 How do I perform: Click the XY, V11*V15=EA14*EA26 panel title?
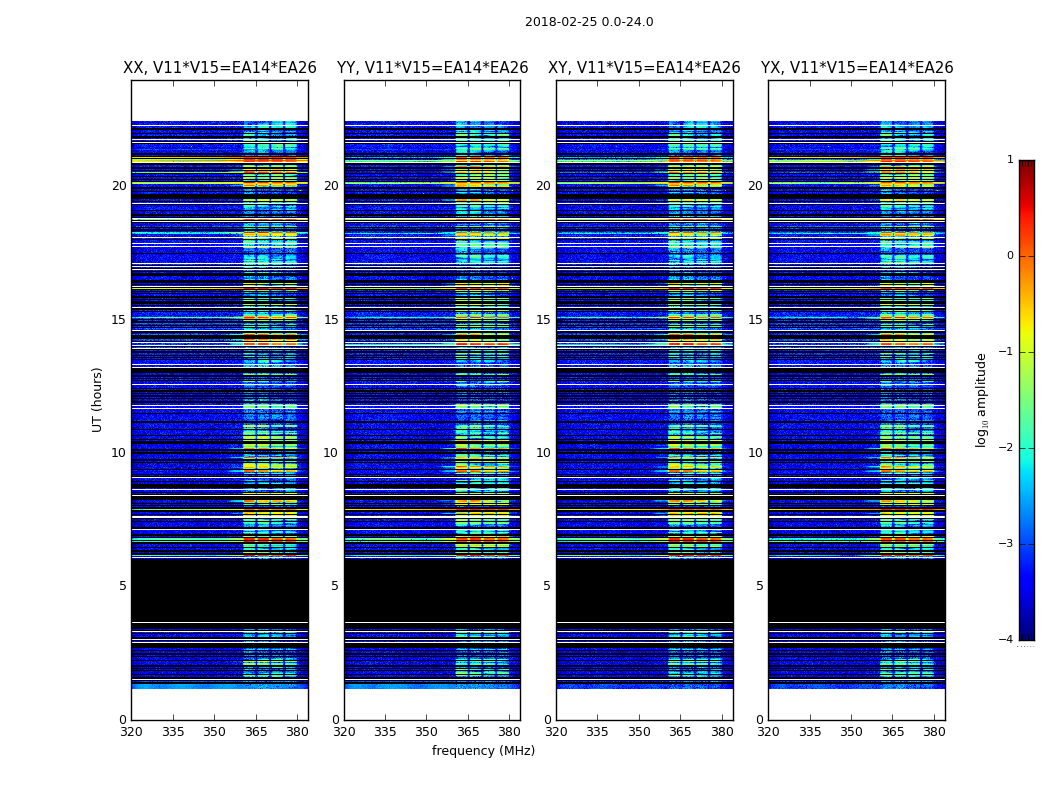(x=644, y=68)
